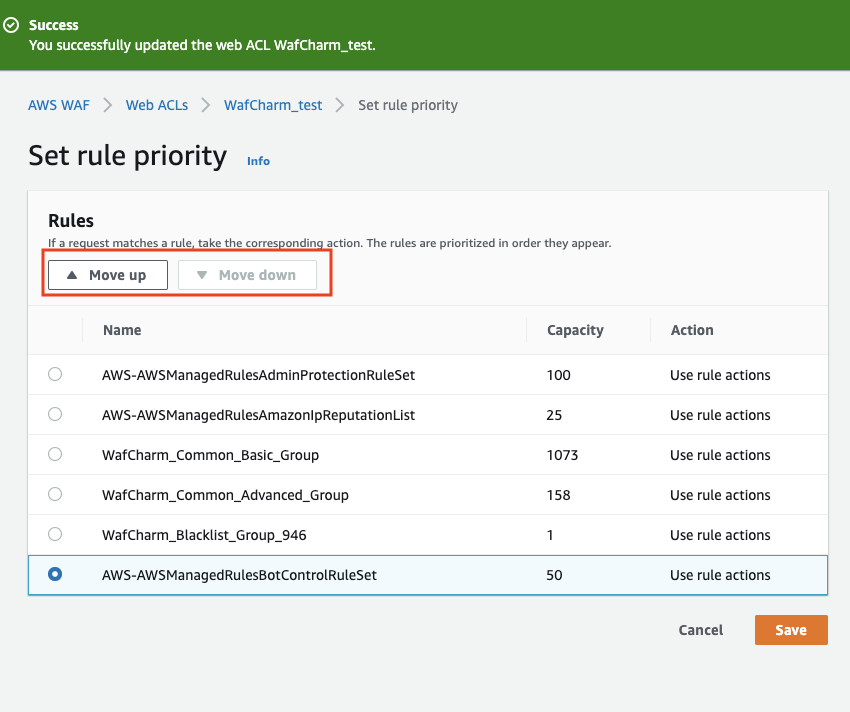The height and width of the screenshot is (712, 850).
Task: Select AWS-AWSManagedRulesAmazonIpReputationList radio button
Action: (x=55, y=414)
